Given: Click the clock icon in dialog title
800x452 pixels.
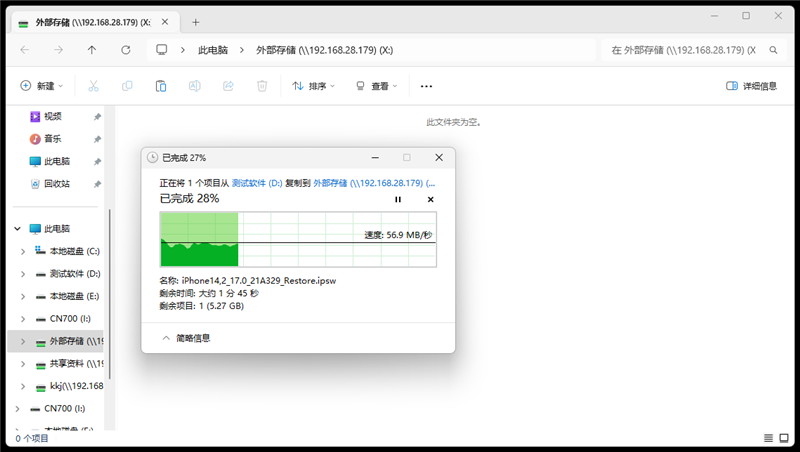Looking at the screenshot, I should tap(152, 158).
